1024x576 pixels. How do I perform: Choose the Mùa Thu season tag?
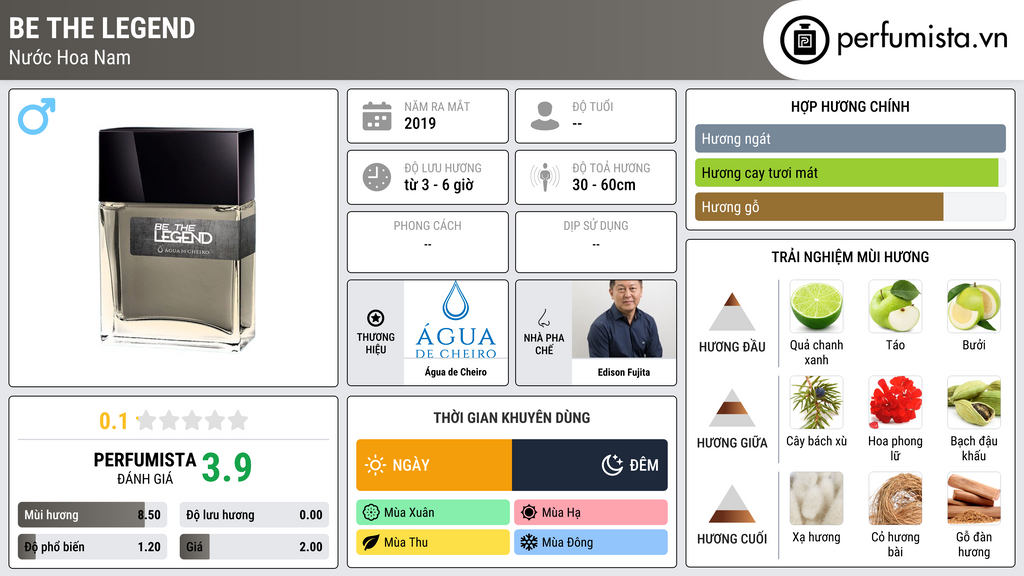pyautogui.click(x=433, y=542)
